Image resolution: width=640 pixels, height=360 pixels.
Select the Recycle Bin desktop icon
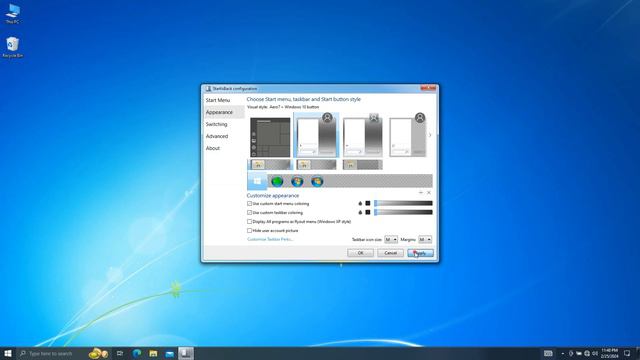[x=12, y=47]
